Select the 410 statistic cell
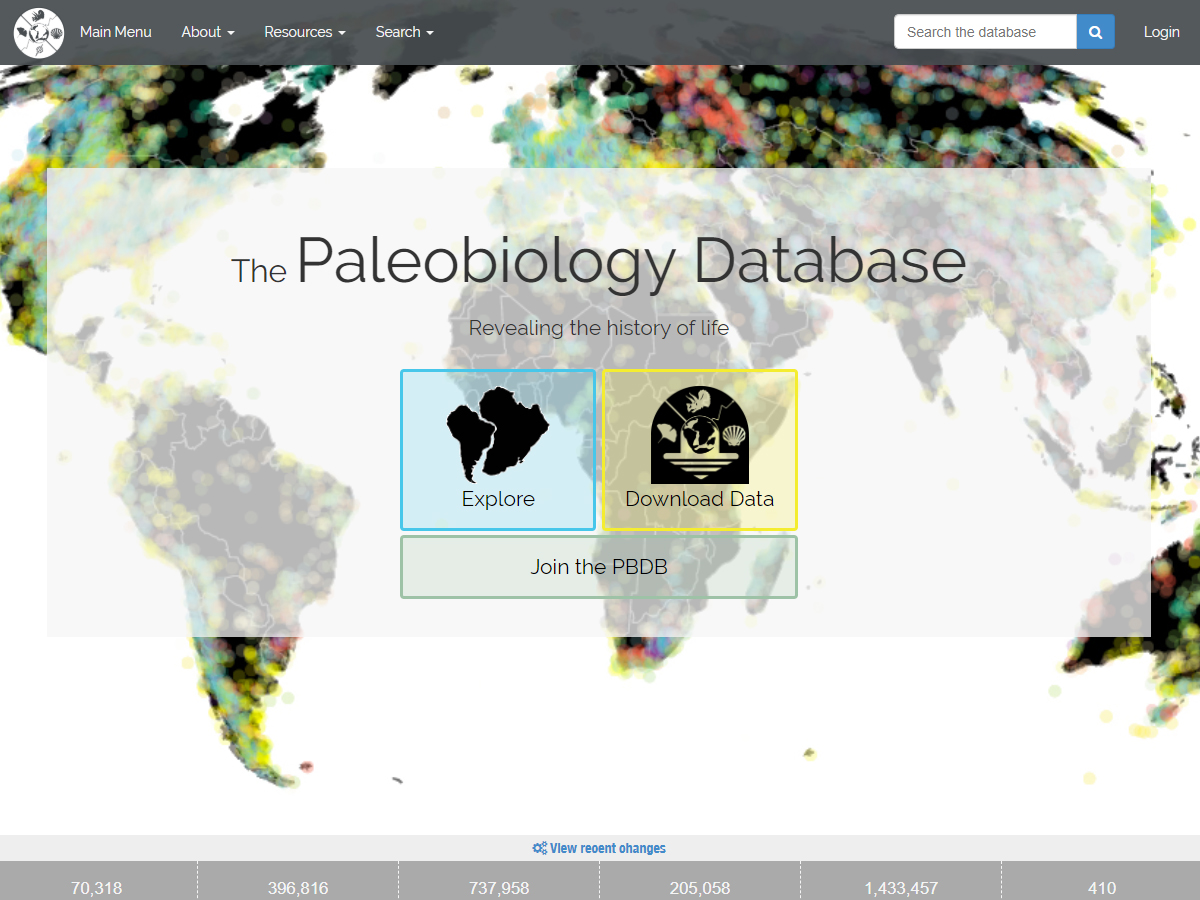The height and width of the screenshot is (900, 1200). (x=1102, y=887)
